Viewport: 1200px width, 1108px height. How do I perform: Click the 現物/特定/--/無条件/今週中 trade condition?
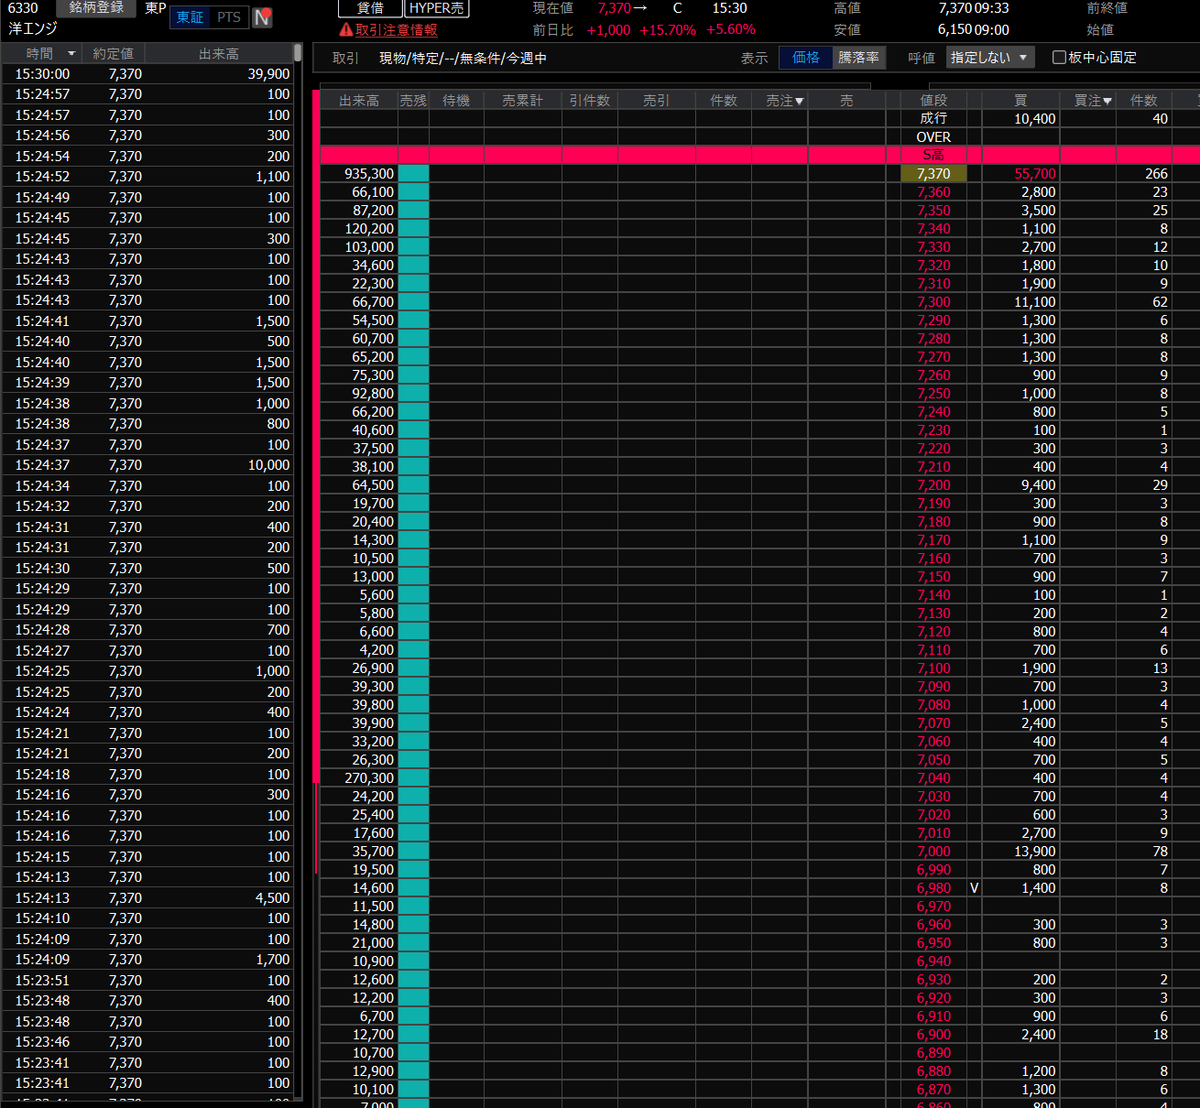(x=463, y=58)
